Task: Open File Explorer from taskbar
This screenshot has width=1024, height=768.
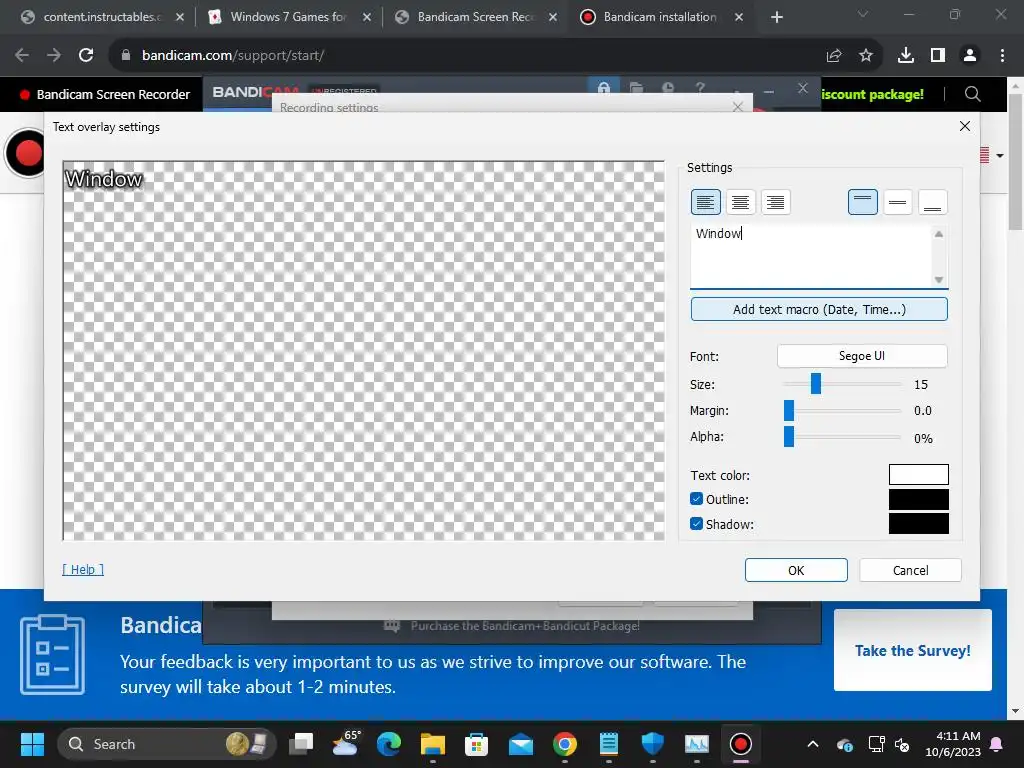Action: (x=433, y=744)
